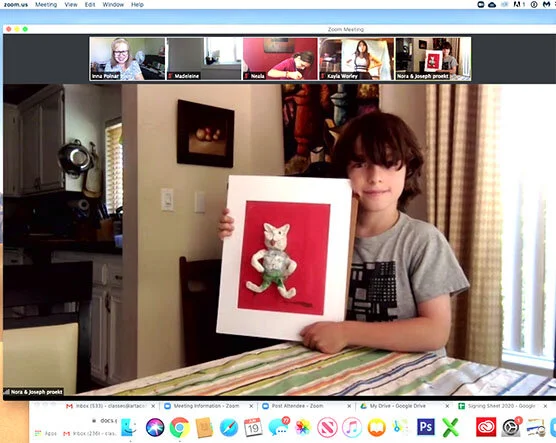
Task: Click the muted mic icon beside Kayla Worley
Action: point(323,76)
